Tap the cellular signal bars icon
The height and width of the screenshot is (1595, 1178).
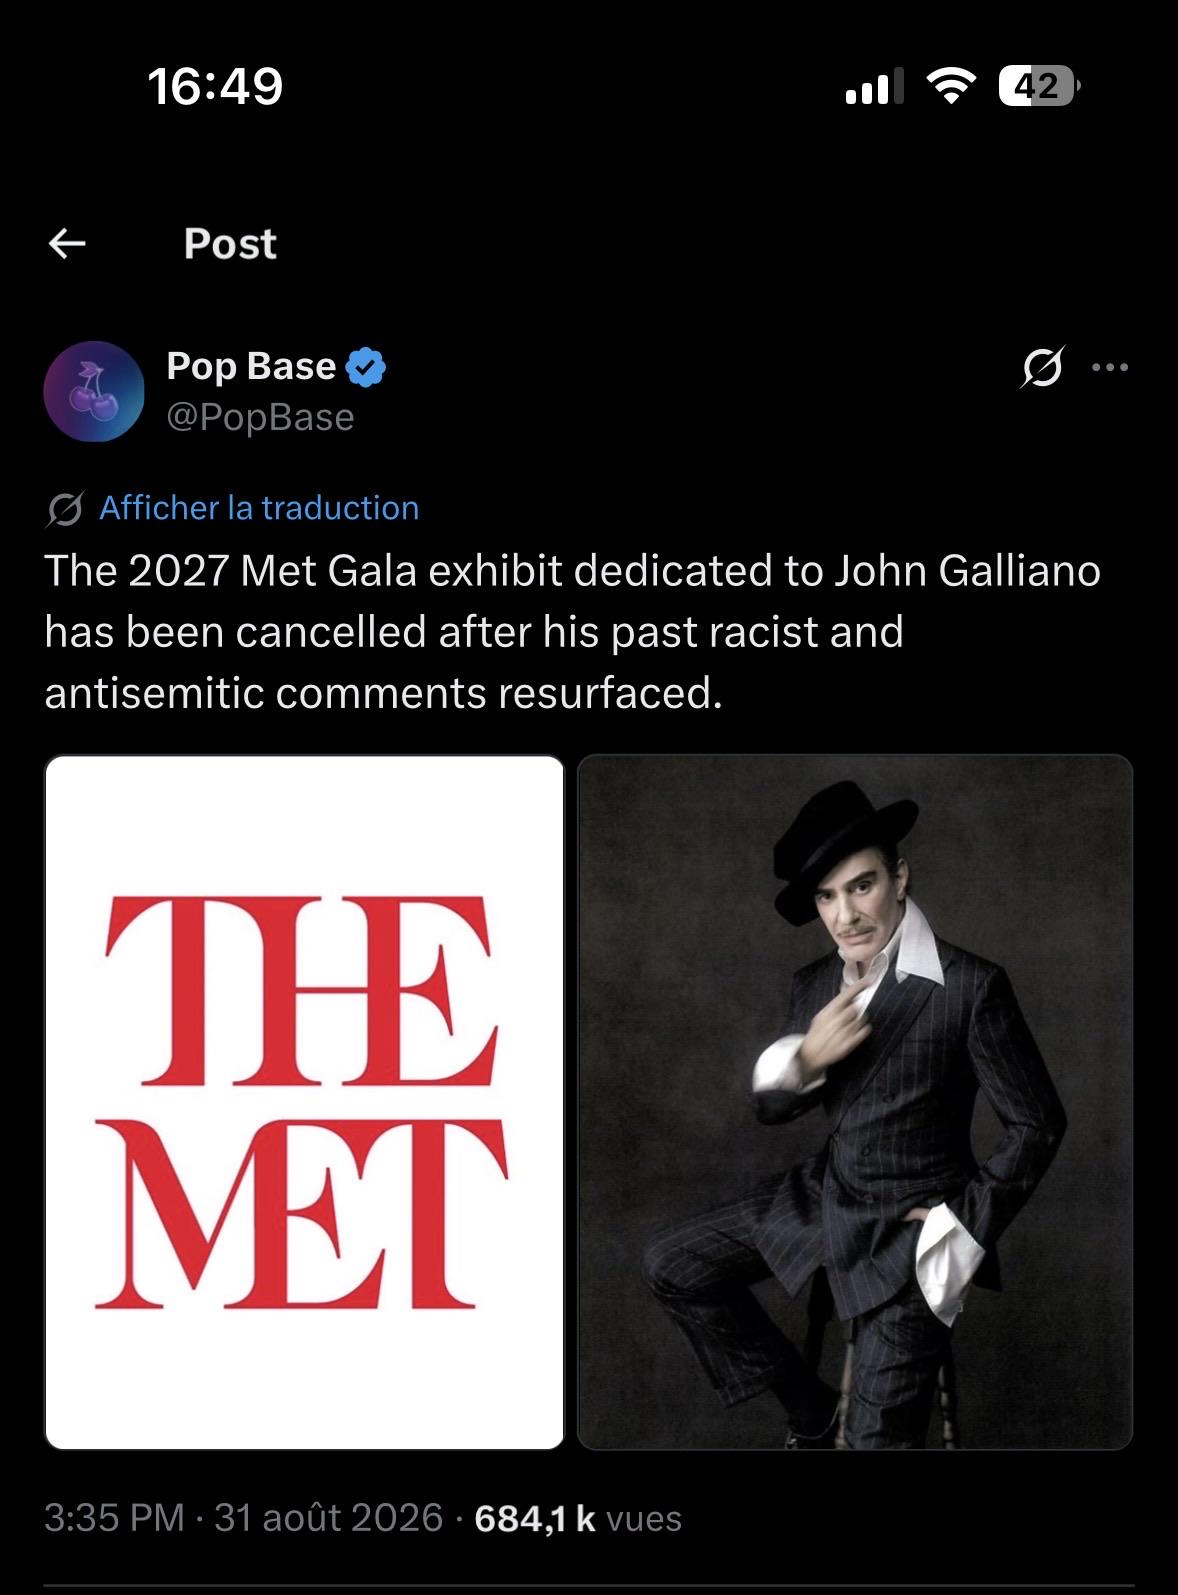tap(874, 86)
